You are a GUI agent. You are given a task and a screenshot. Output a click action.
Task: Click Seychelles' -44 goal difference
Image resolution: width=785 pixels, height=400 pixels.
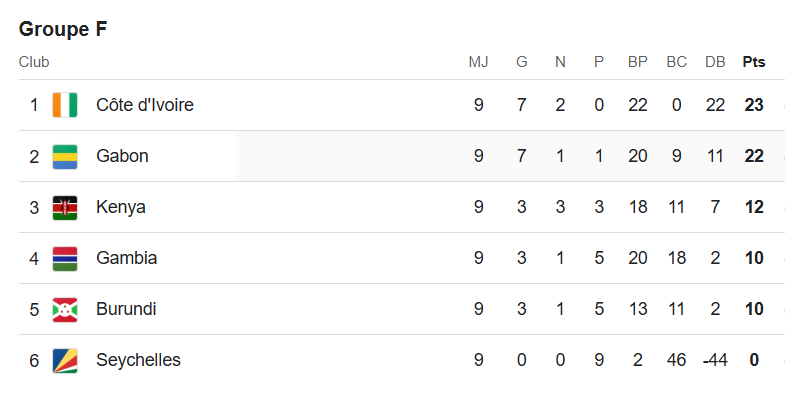[x=715, y=360]
